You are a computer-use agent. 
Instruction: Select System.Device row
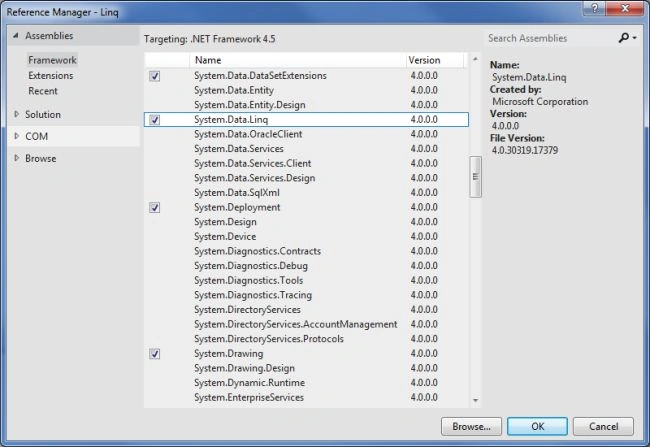[x=306, y=237]
